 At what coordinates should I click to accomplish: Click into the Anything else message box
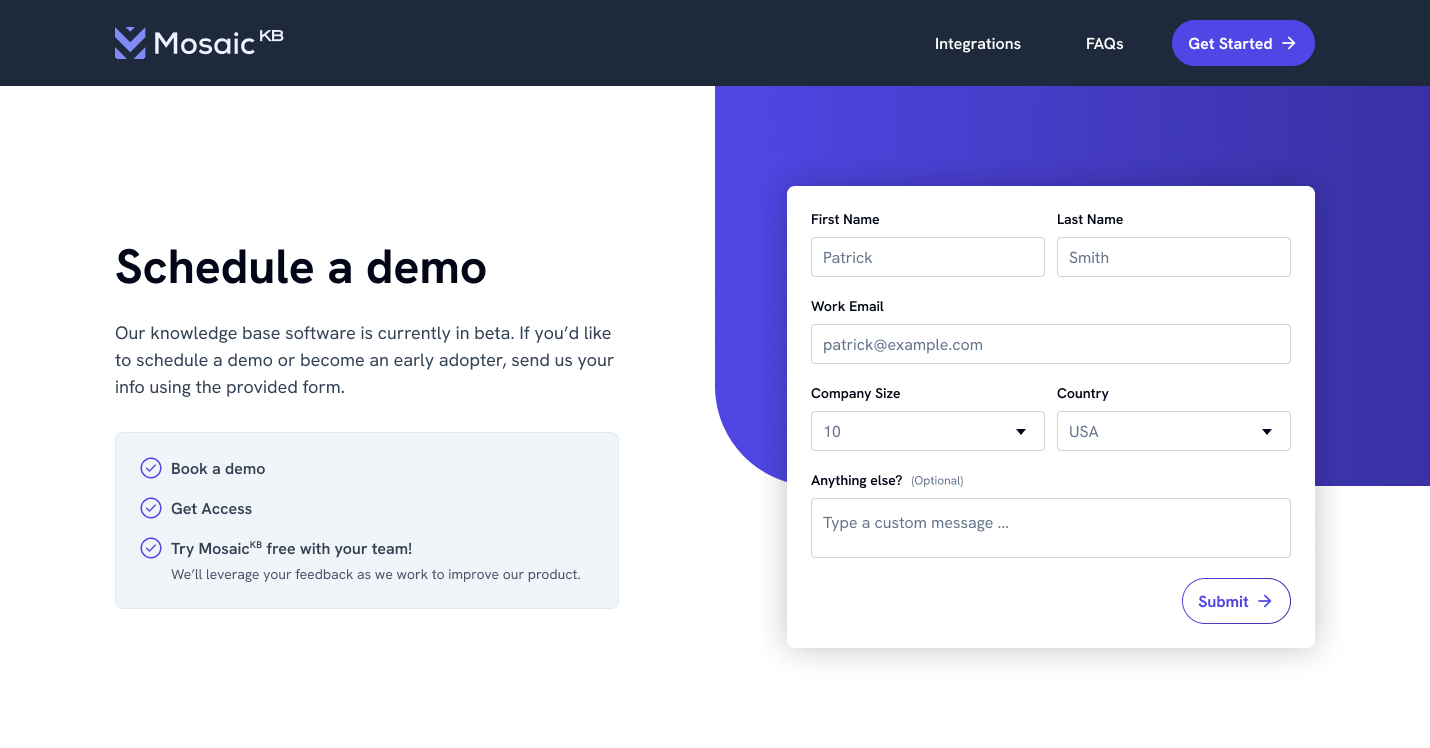coord(1050,528)
